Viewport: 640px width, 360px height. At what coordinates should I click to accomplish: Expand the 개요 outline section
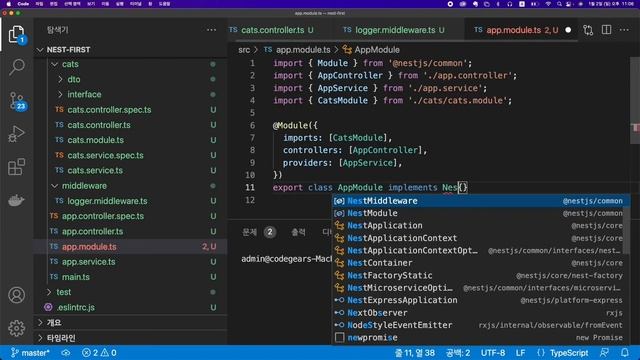40,322
